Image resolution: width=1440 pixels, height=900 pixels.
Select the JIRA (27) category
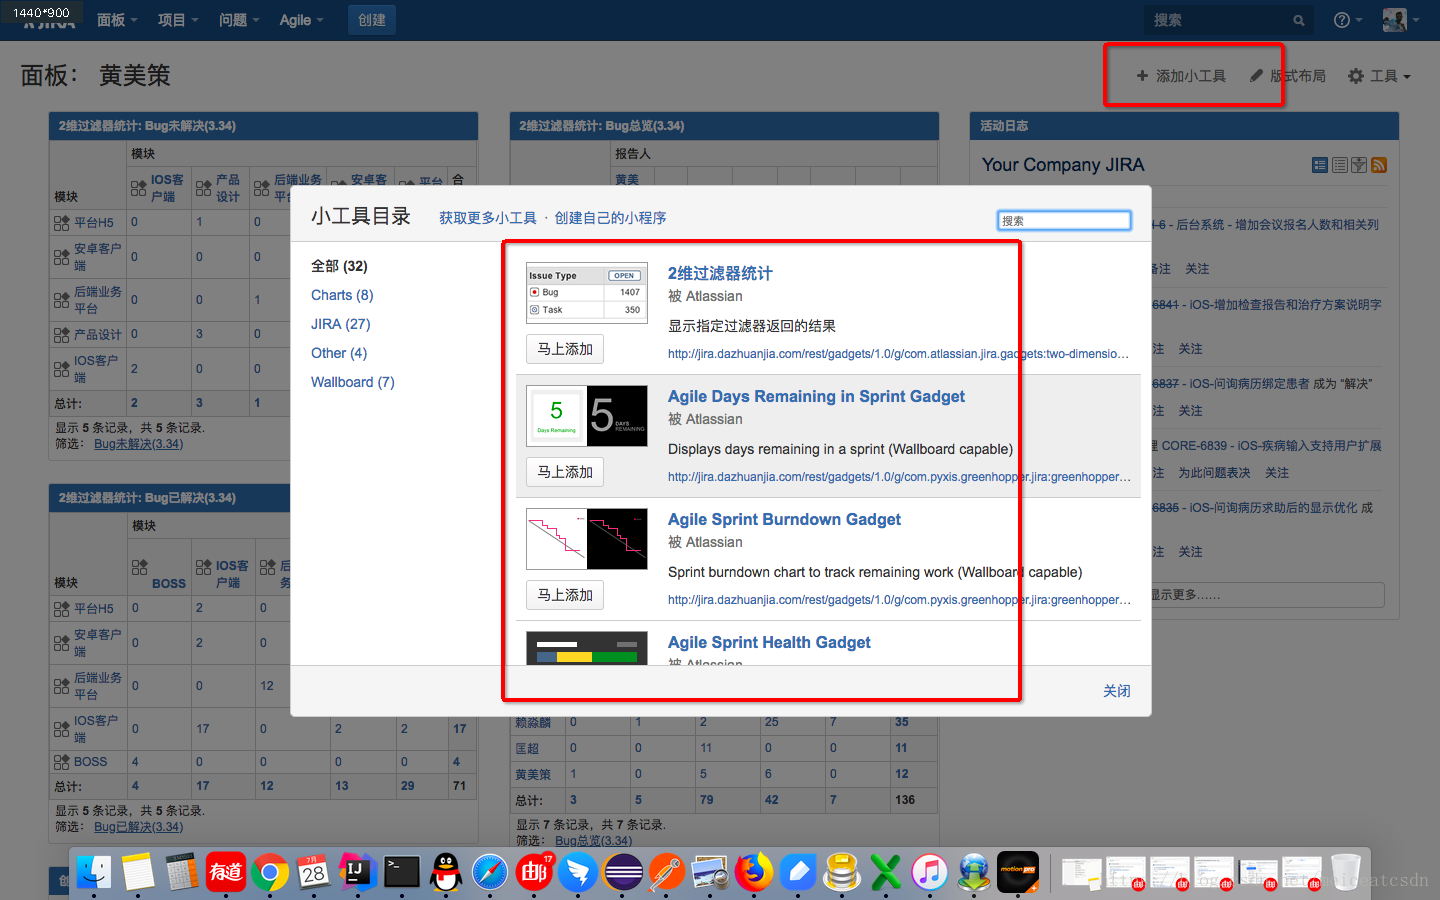click(x=341, y=324)
